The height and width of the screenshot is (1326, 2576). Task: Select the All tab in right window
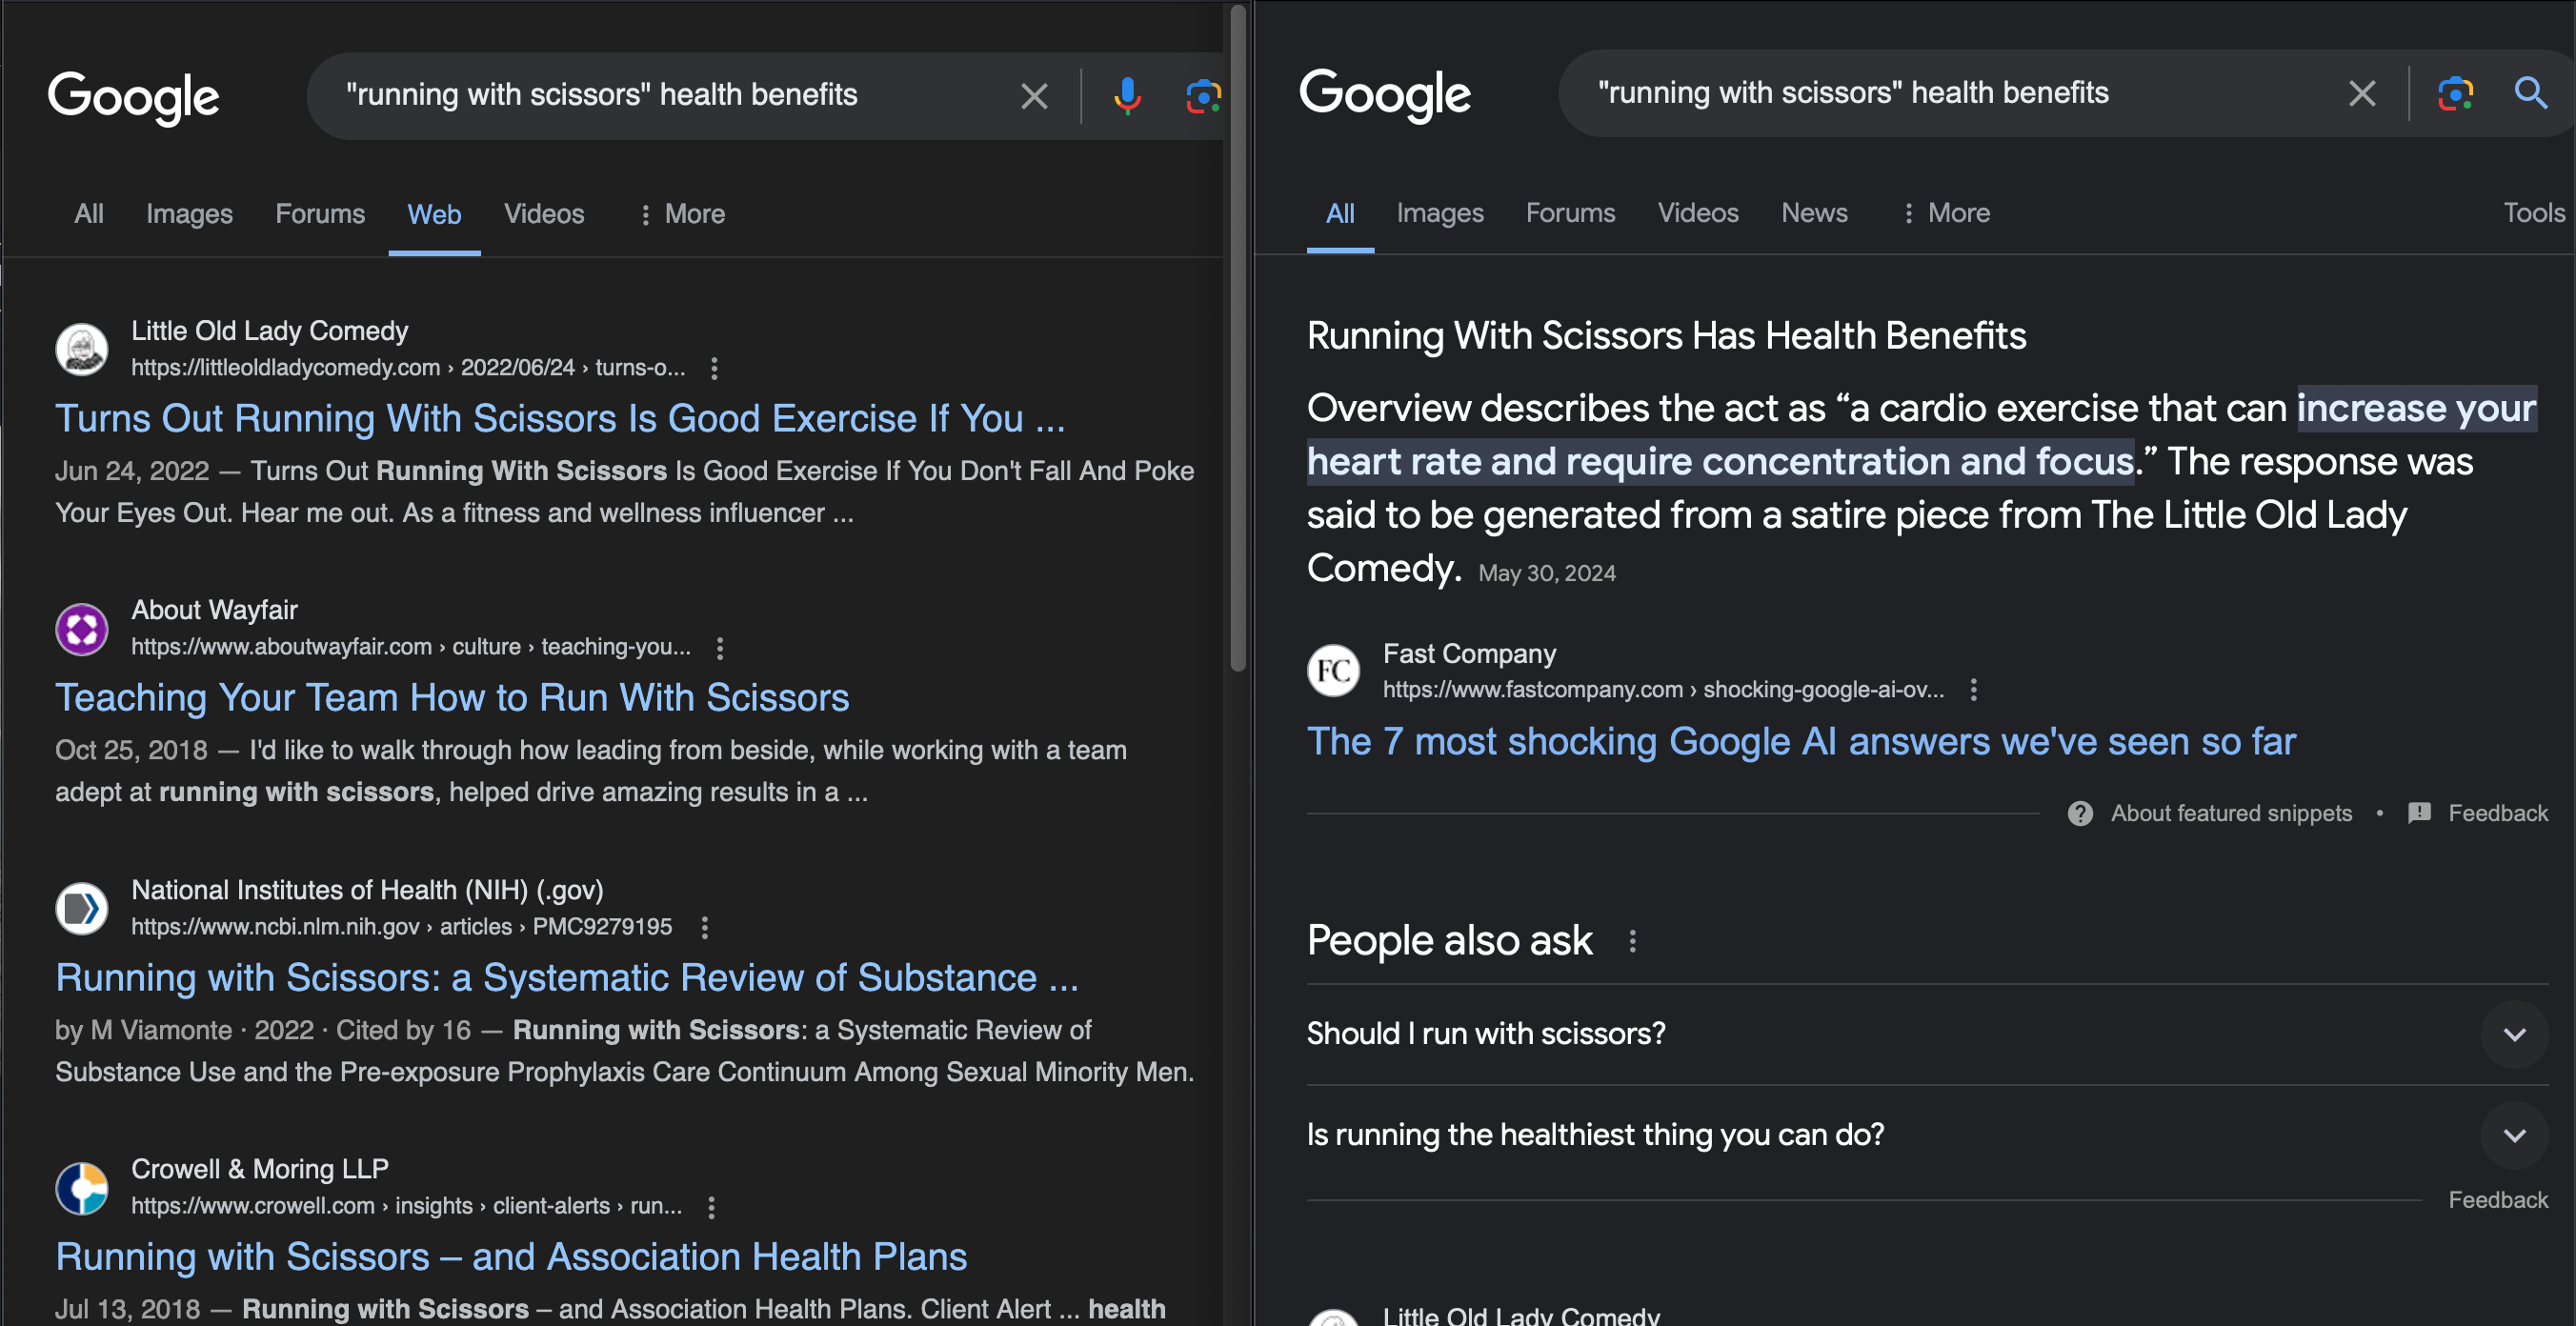point(1340,213)
